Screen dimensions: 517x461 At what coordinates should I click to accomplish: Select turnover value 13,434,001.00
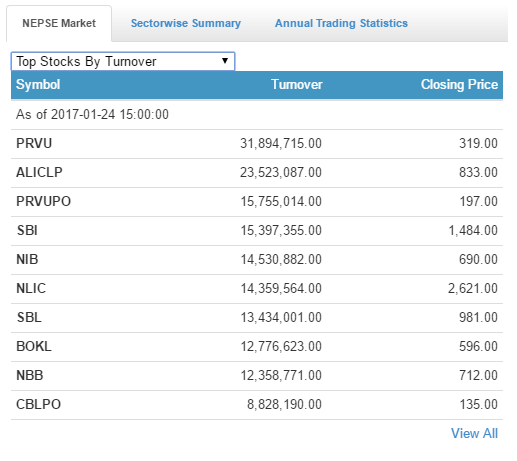pyautogui.click(x=281, y=317)
